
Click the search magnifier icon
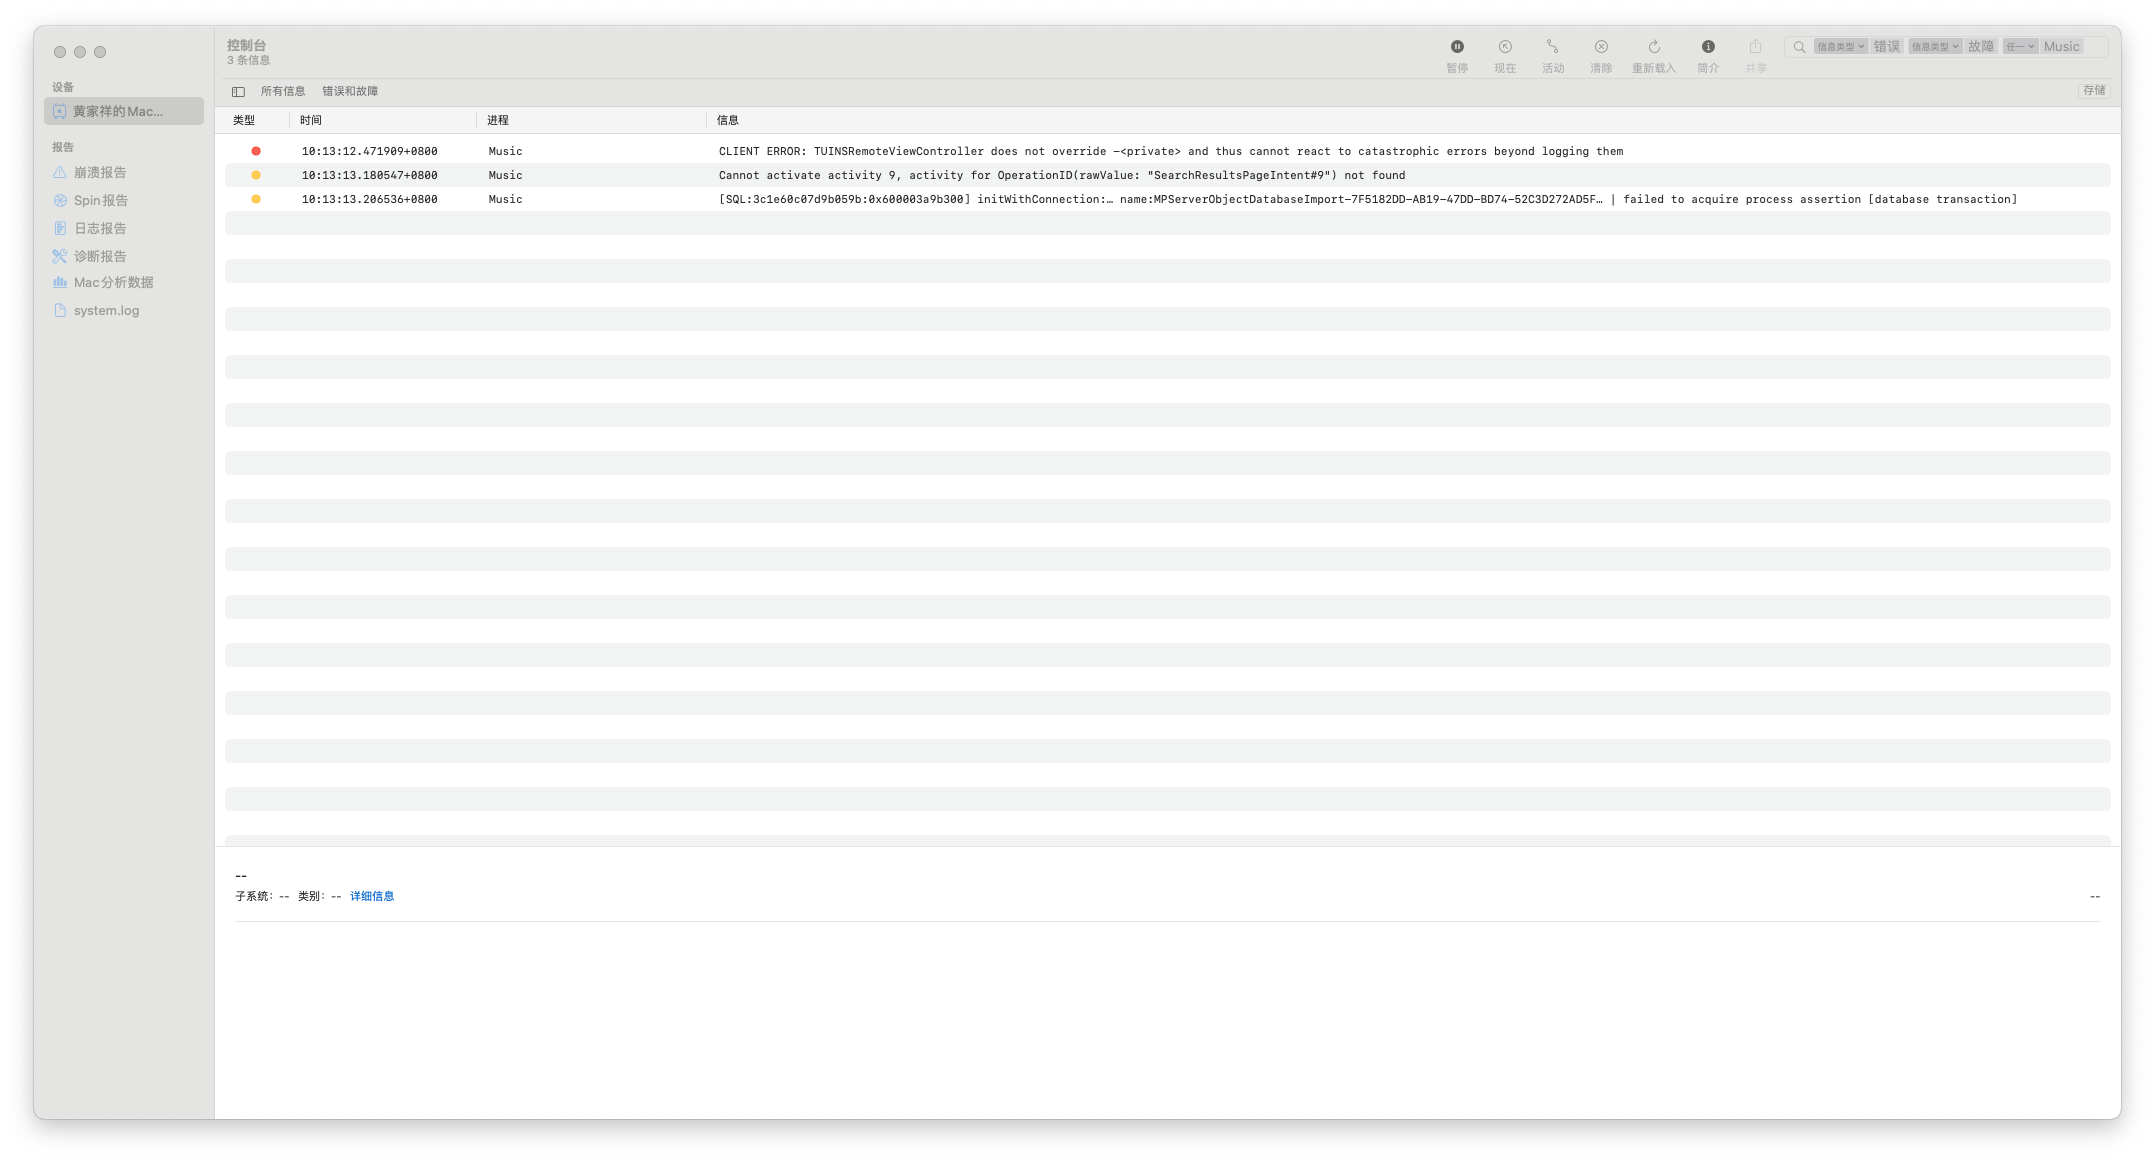pos(1799,47)
